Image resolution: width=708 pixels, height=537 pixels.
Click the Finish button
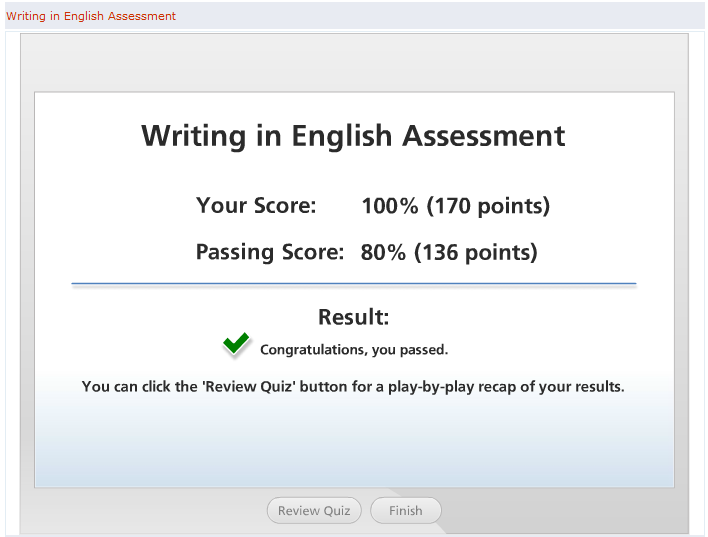coord(405,510)
